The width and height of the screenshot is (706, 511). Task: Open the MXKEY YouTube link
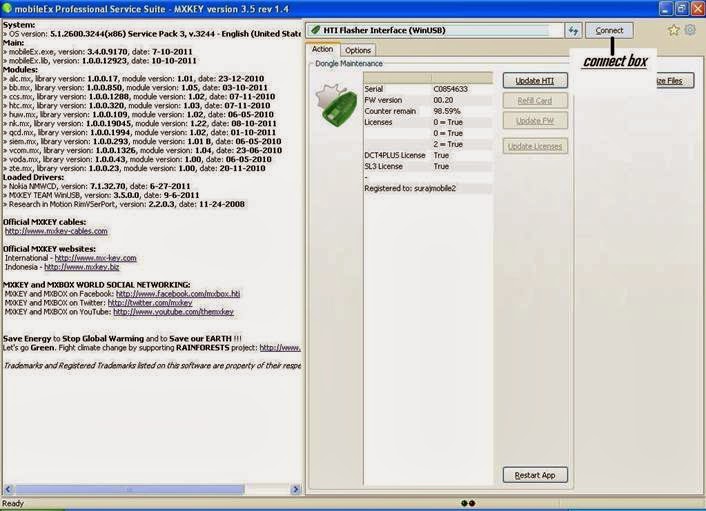(173, 312)
